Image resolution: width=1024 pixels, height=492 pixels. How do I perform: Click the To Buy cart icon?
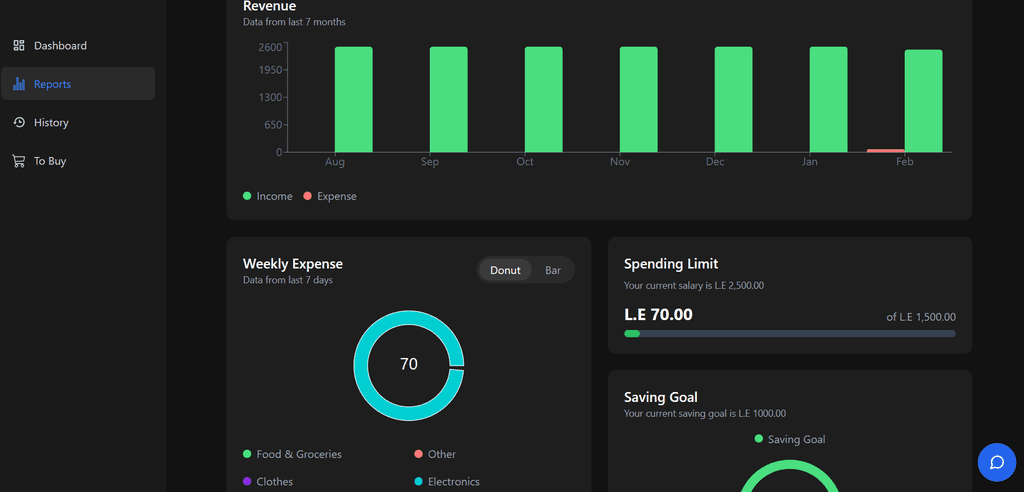coord(18,161)
